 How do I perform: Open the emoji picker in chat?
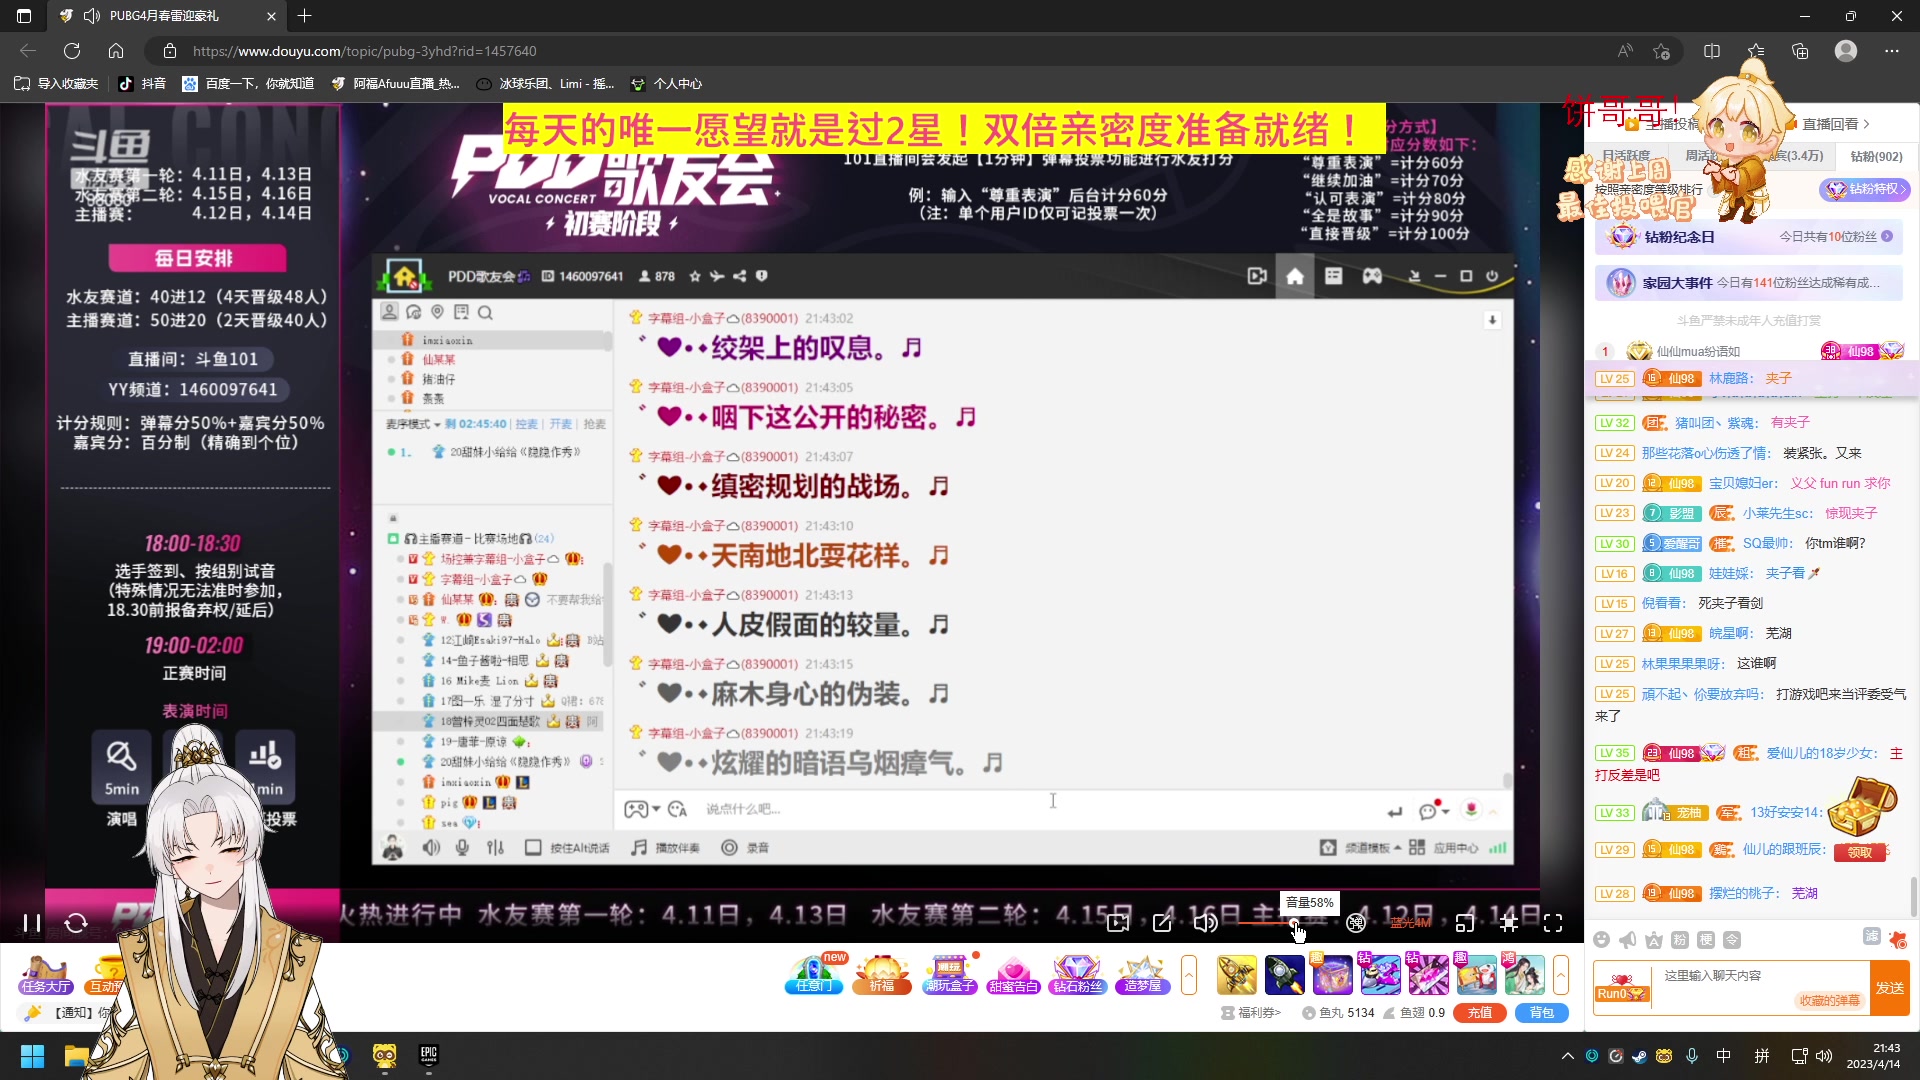coord(1602,940)
